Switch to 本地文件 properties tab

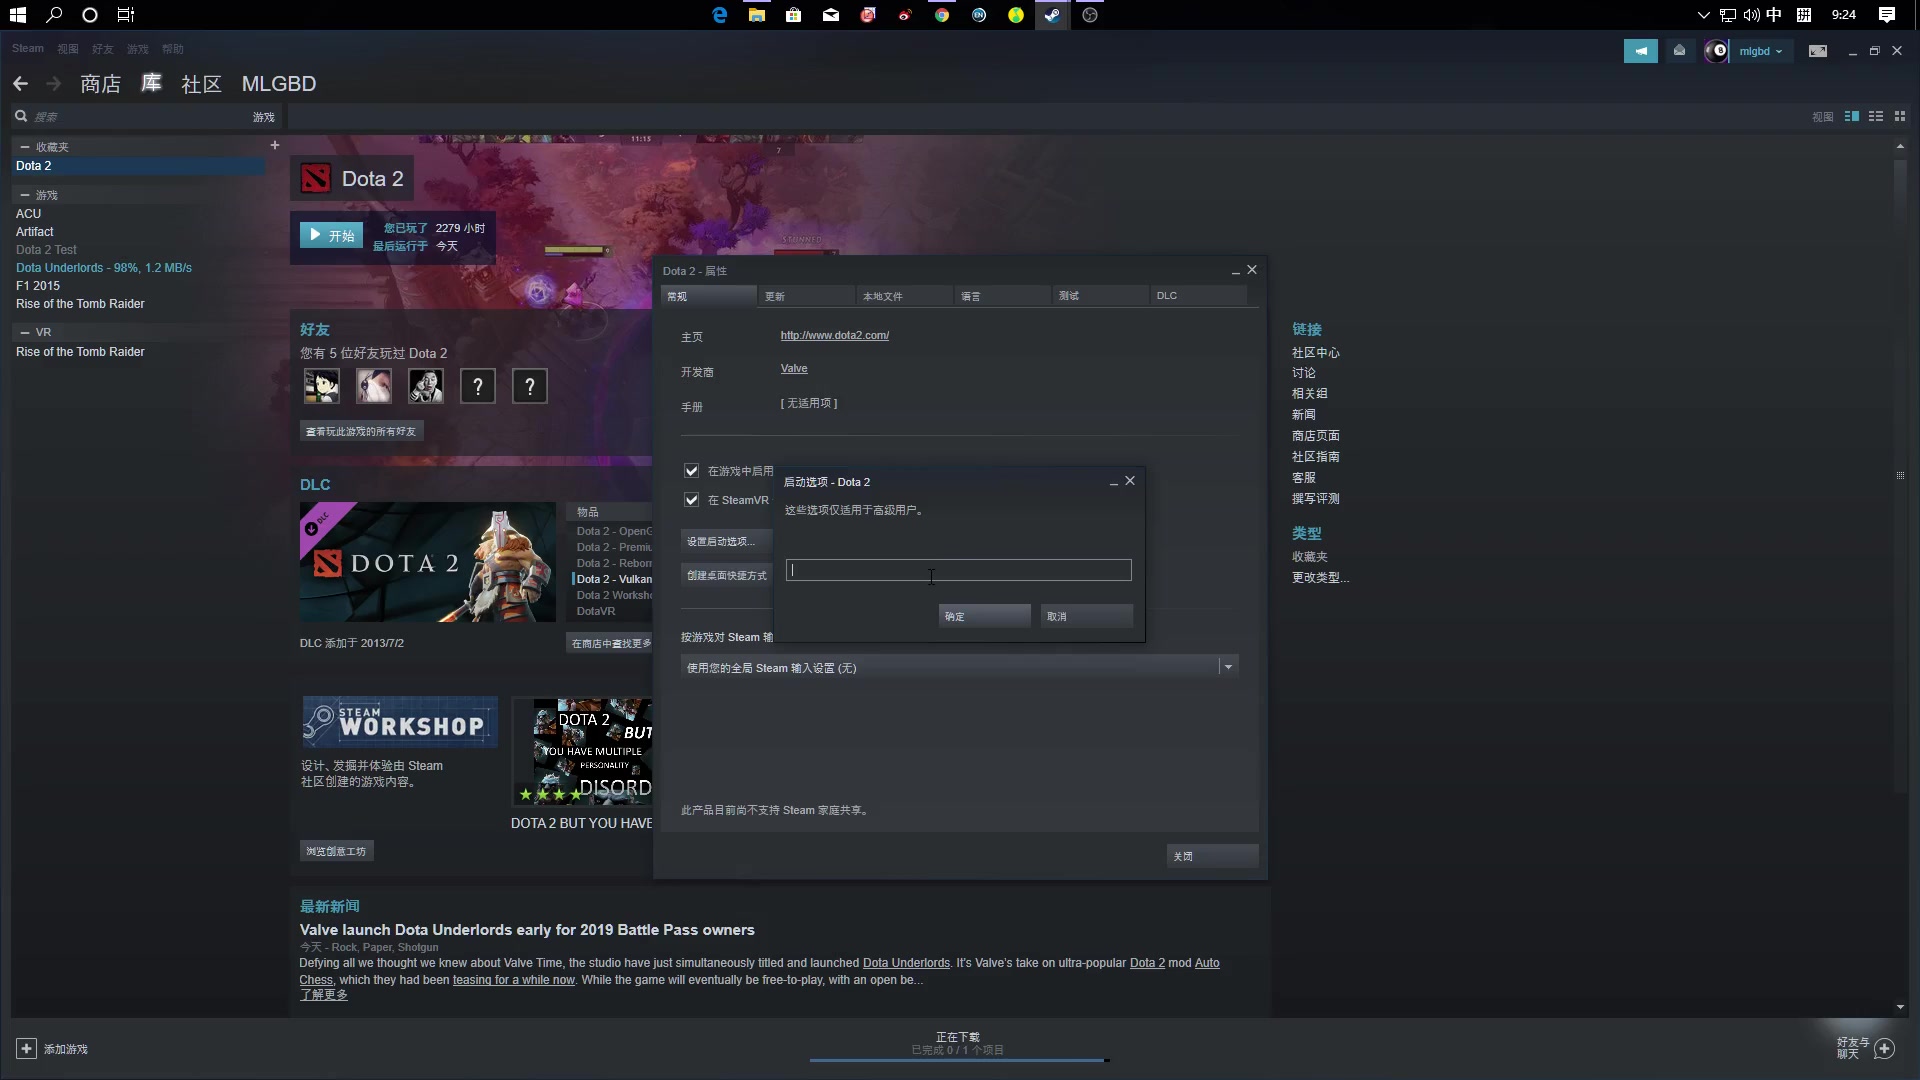882,295
